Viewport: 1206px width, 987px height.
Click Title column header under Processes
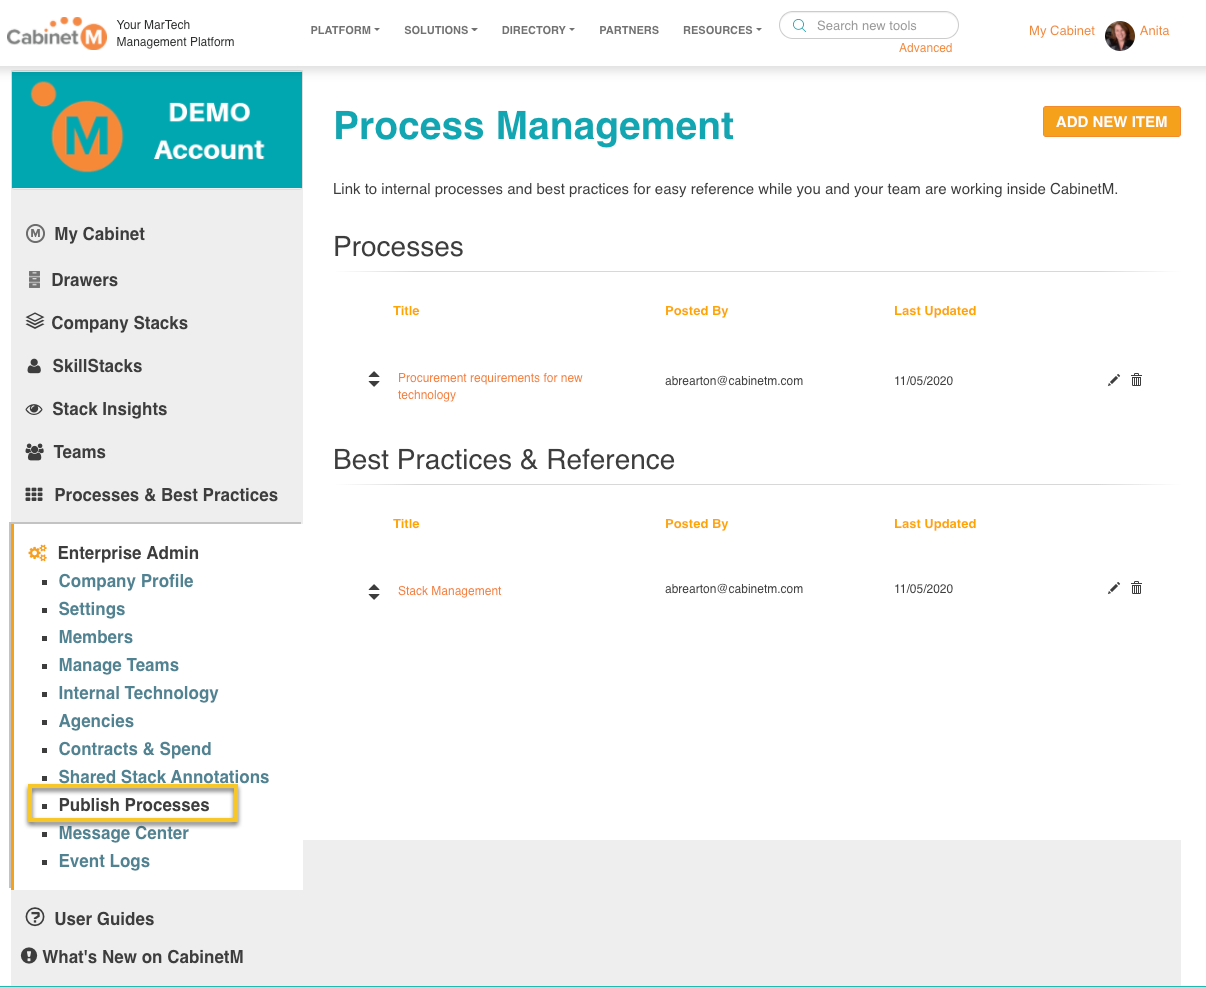406,311
